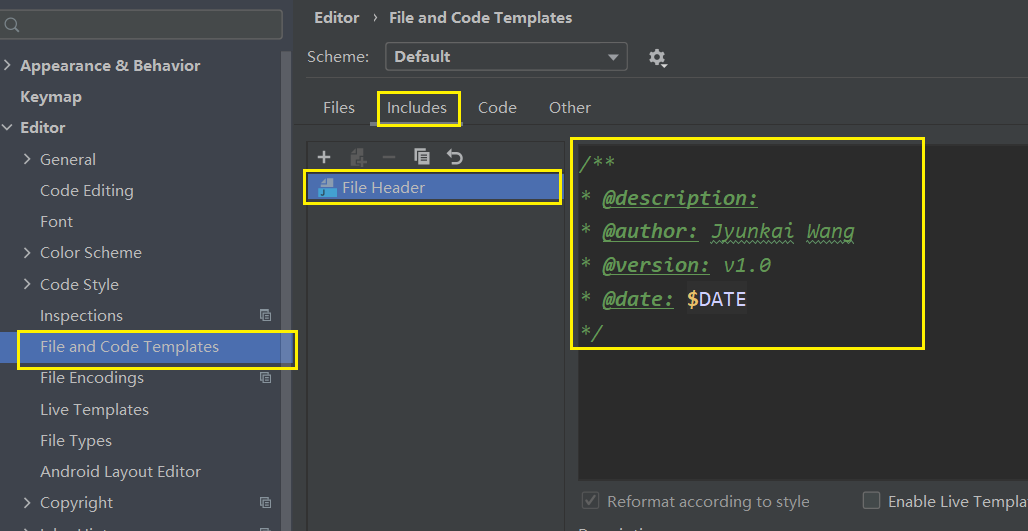Enable the Live Templates checkbox
Screen dimensions: 1028x531
coord(871,501)
